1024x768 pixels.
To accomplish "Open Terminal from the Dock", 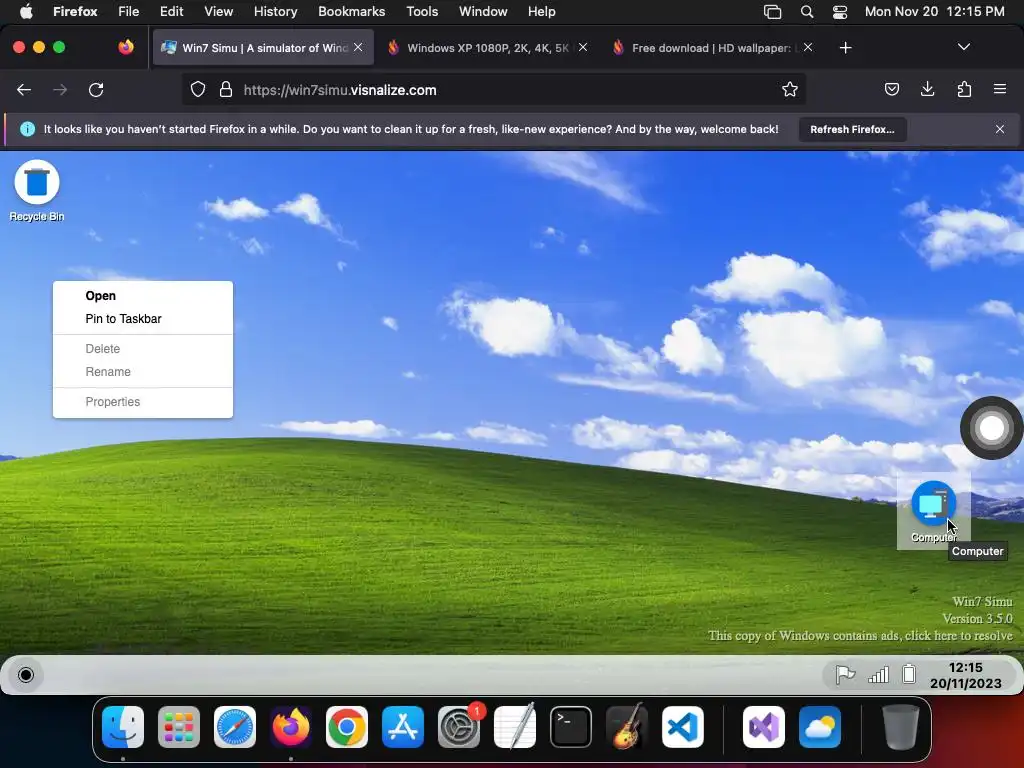I will point(571,727).
